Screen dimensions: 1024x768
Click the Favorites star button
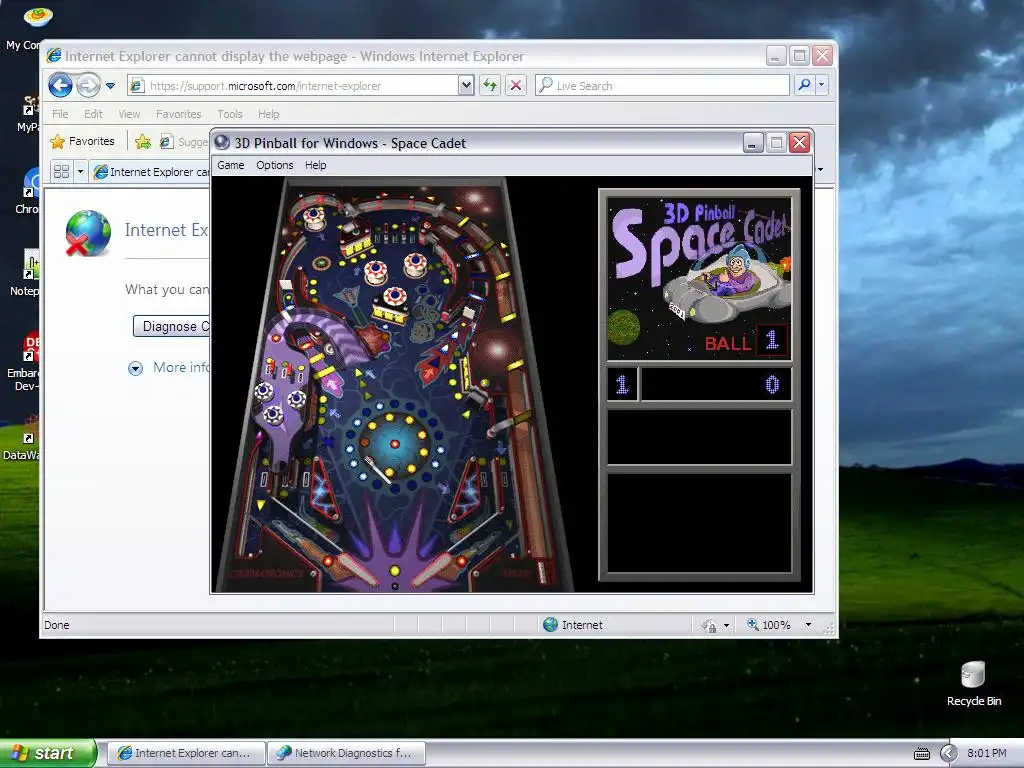coord(82,141)
